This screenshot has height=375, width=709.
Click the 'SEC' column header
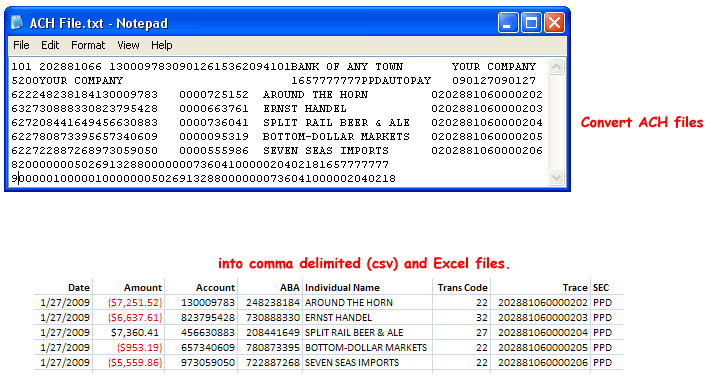click(x=601, y=288)
